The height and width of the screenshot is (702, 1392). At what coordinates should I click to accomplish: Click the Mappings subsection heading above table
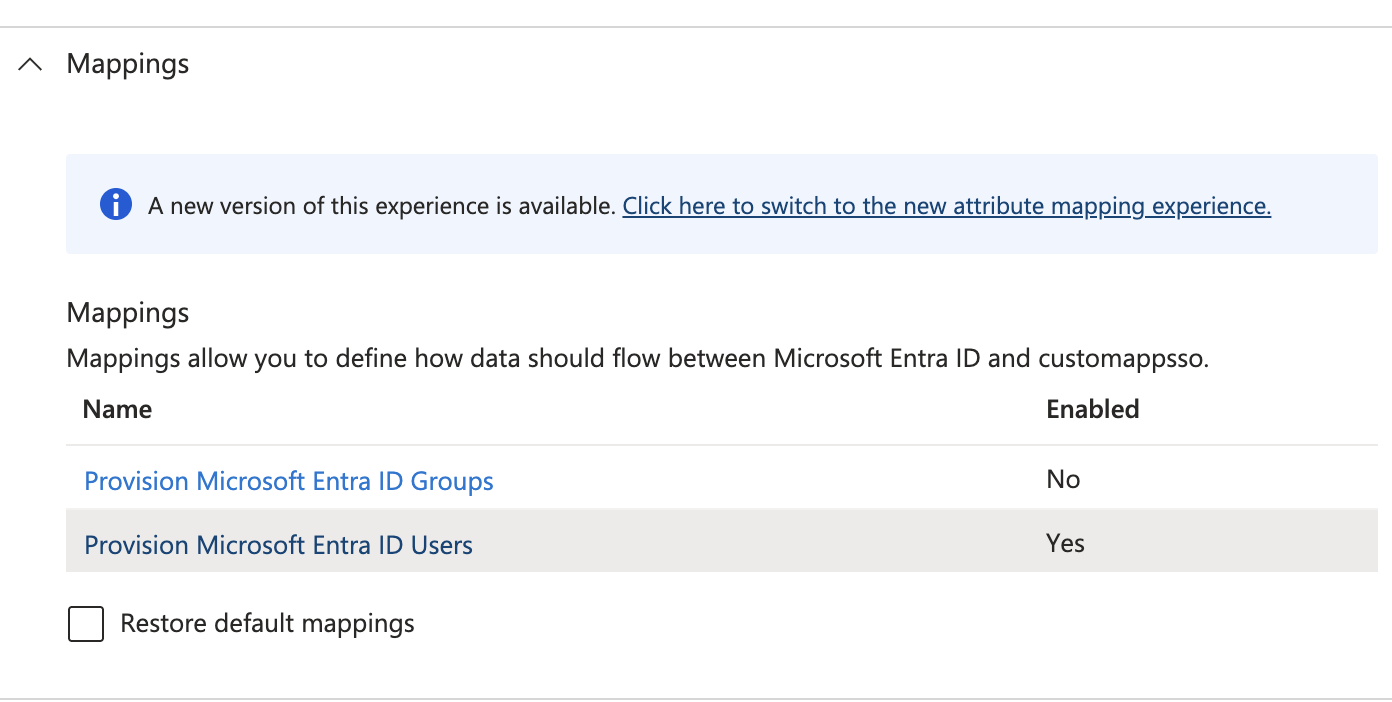tap(128, 313)
